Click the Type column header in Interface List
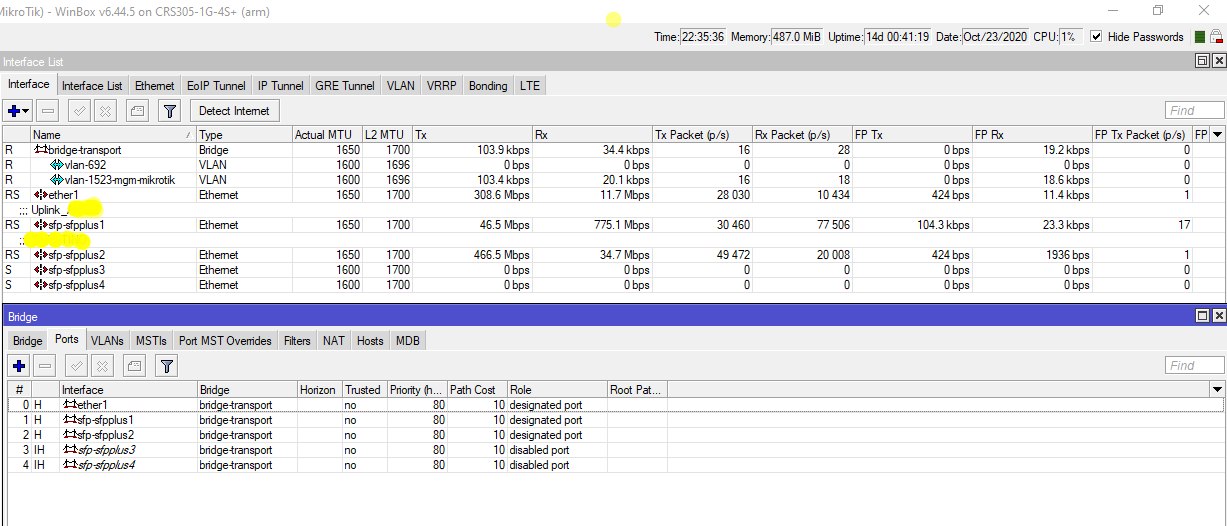 pyautogui.click(x=244, y=135)
